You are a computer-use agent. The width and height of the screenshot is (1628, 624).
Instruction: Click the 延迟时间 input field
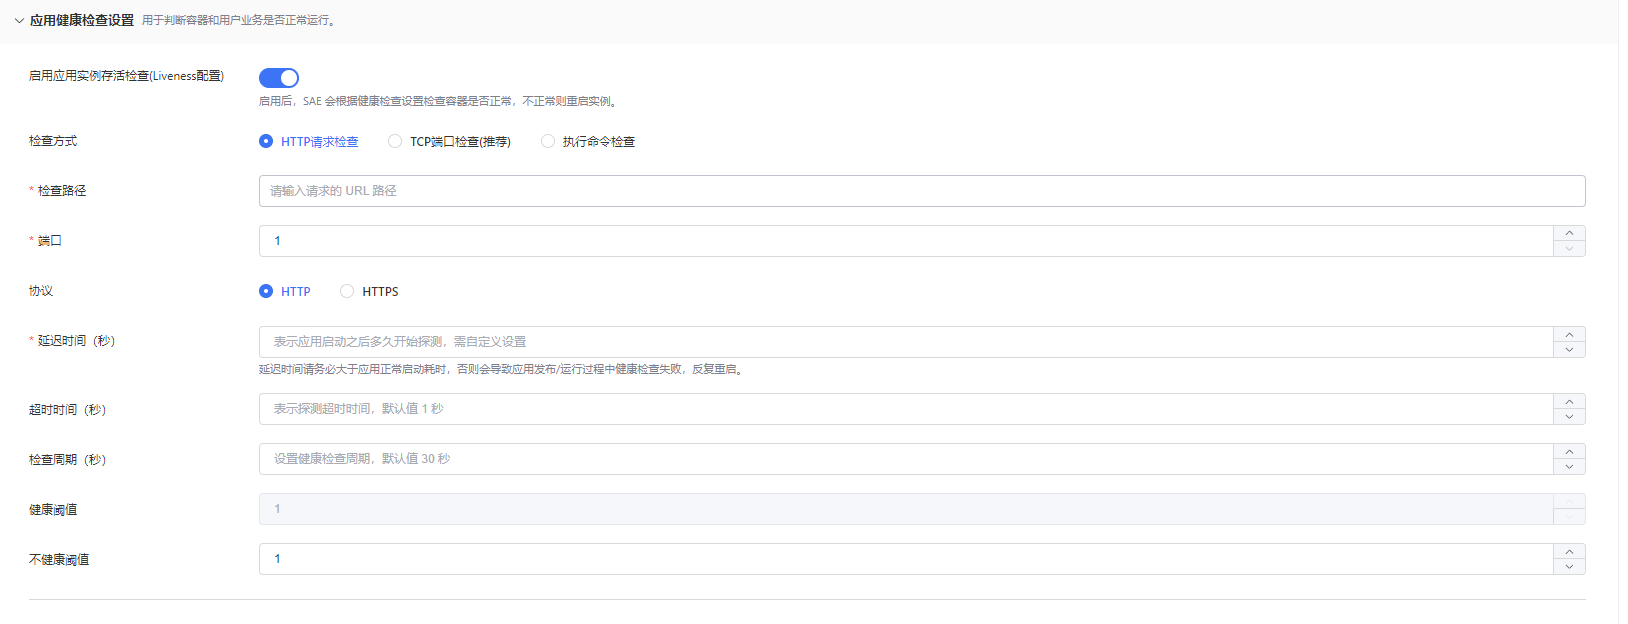pyautogui.click(x=905, y=342)
